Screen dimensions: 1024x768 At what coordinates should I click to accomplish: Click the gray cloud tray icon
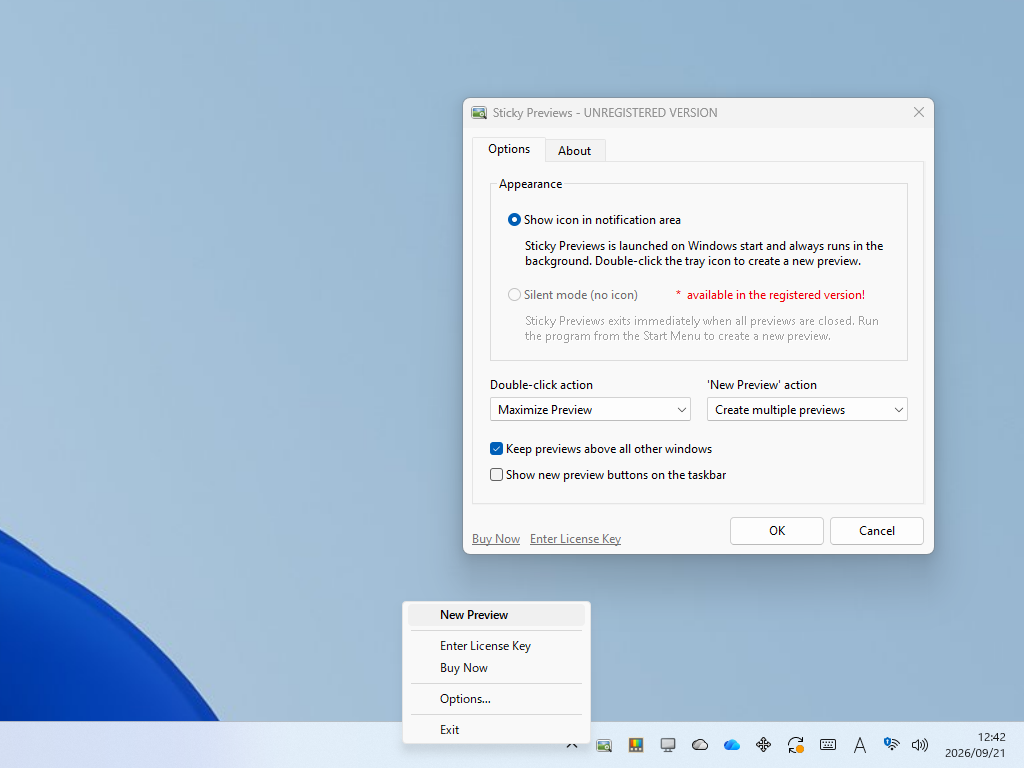tap(699, 745)
